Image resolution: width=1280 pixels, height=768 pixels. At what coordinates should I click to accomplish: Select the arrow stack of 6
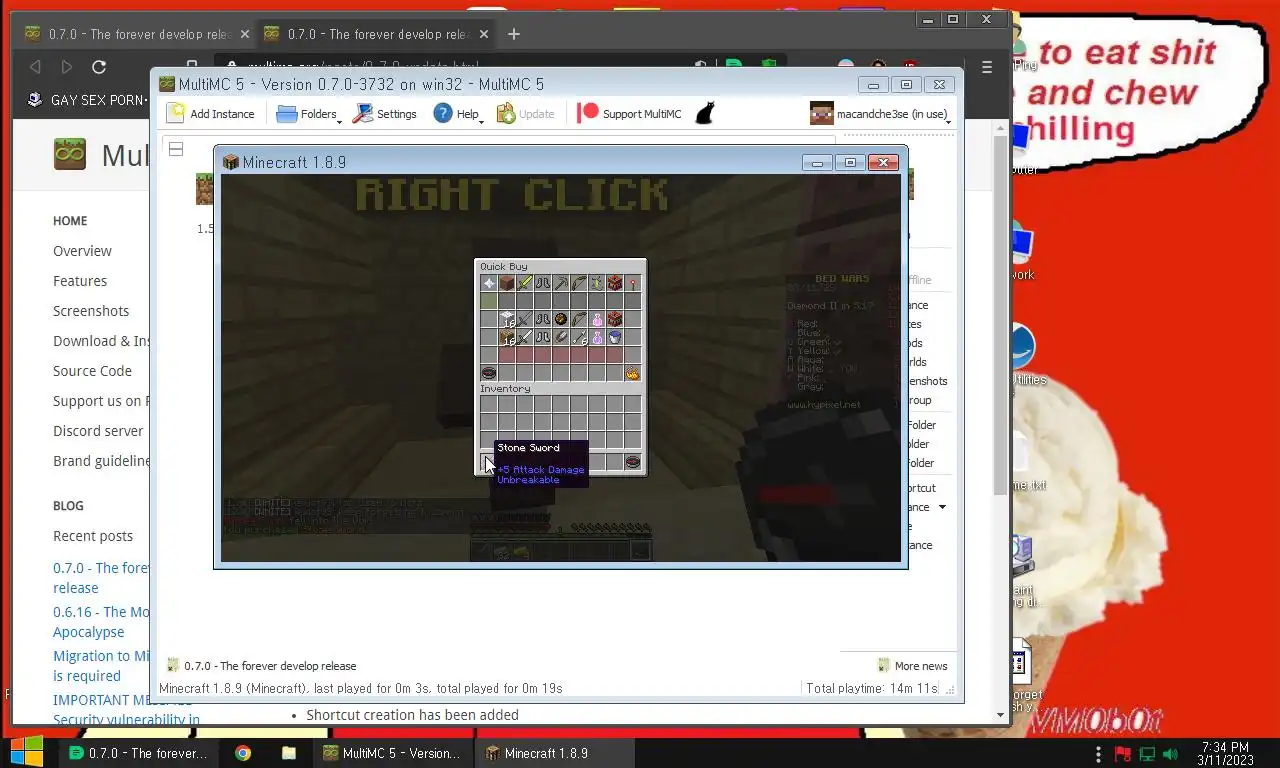(x=578, y=337)
